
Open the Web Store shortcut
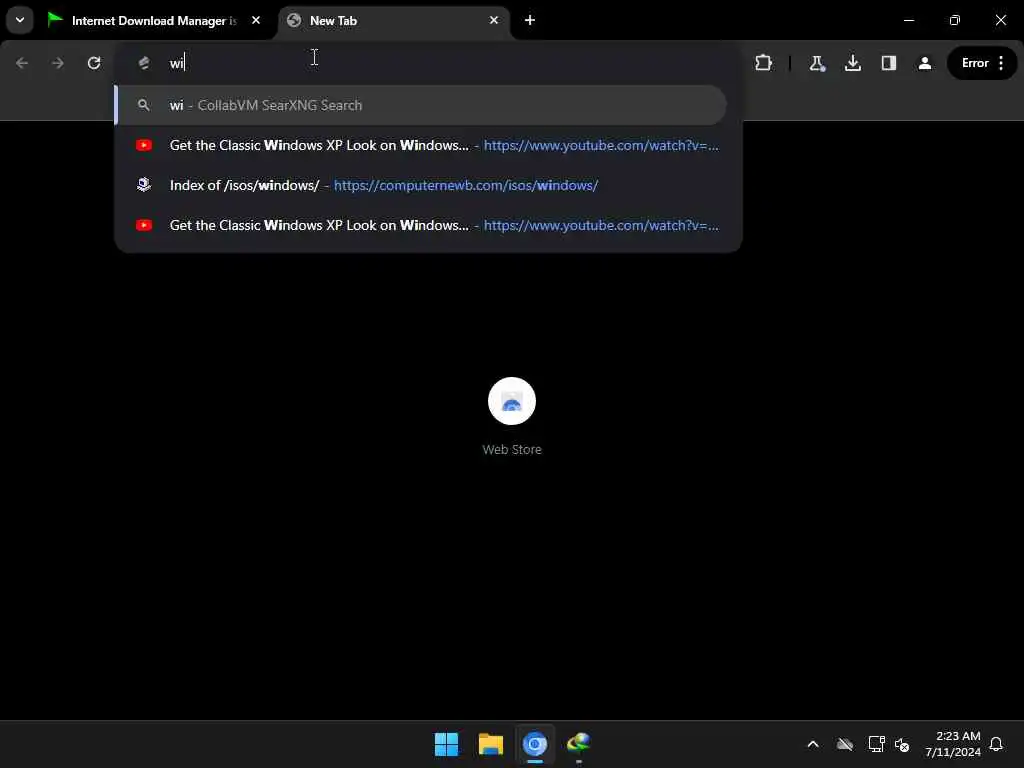coord(511,401)
